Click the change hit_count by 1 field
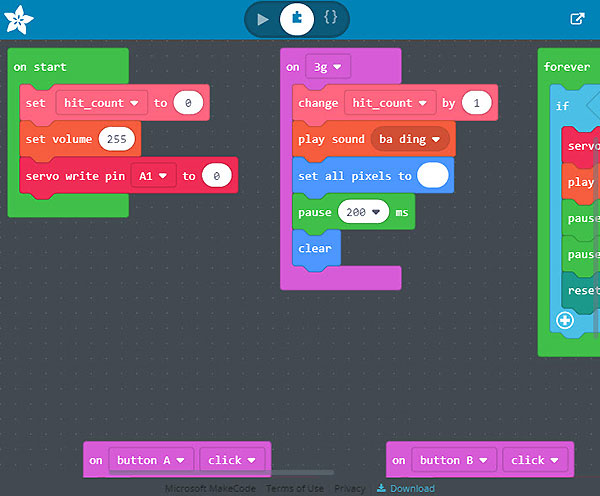The width and height of the screenshot is (600, 496). (474, 103)
